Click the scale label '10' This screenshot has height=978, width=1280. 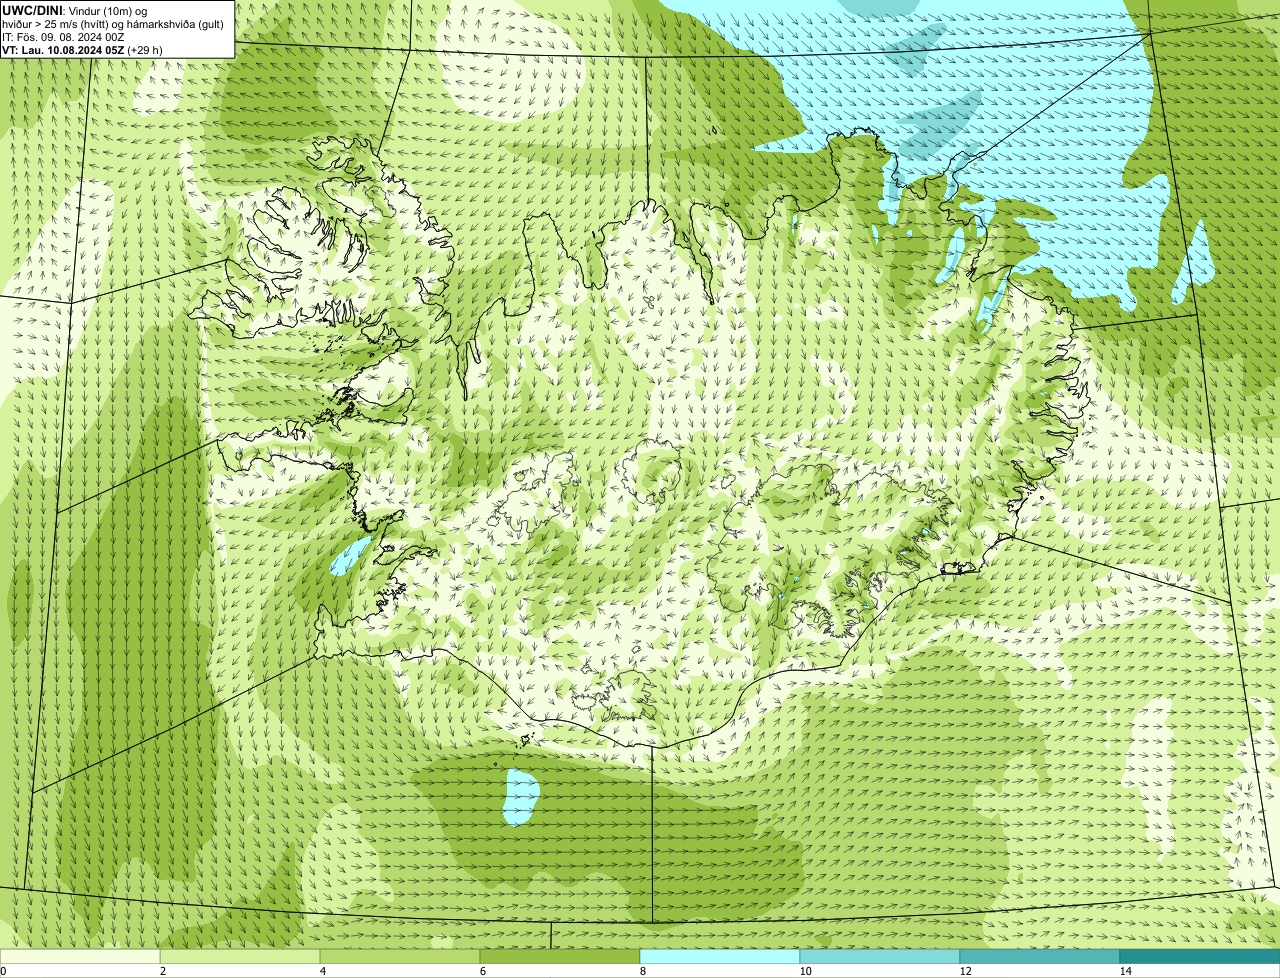805,971
